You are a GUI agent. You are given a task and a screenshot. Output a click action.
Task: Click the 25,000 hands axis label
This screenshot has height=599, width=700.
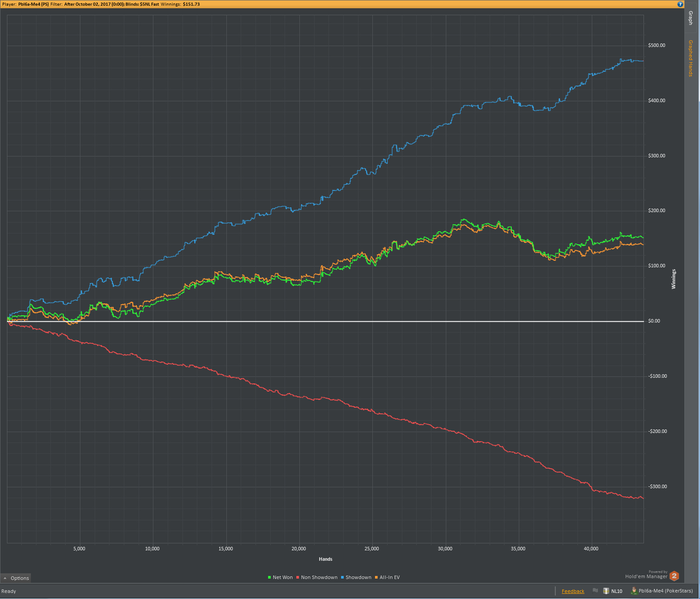(371, 549)
